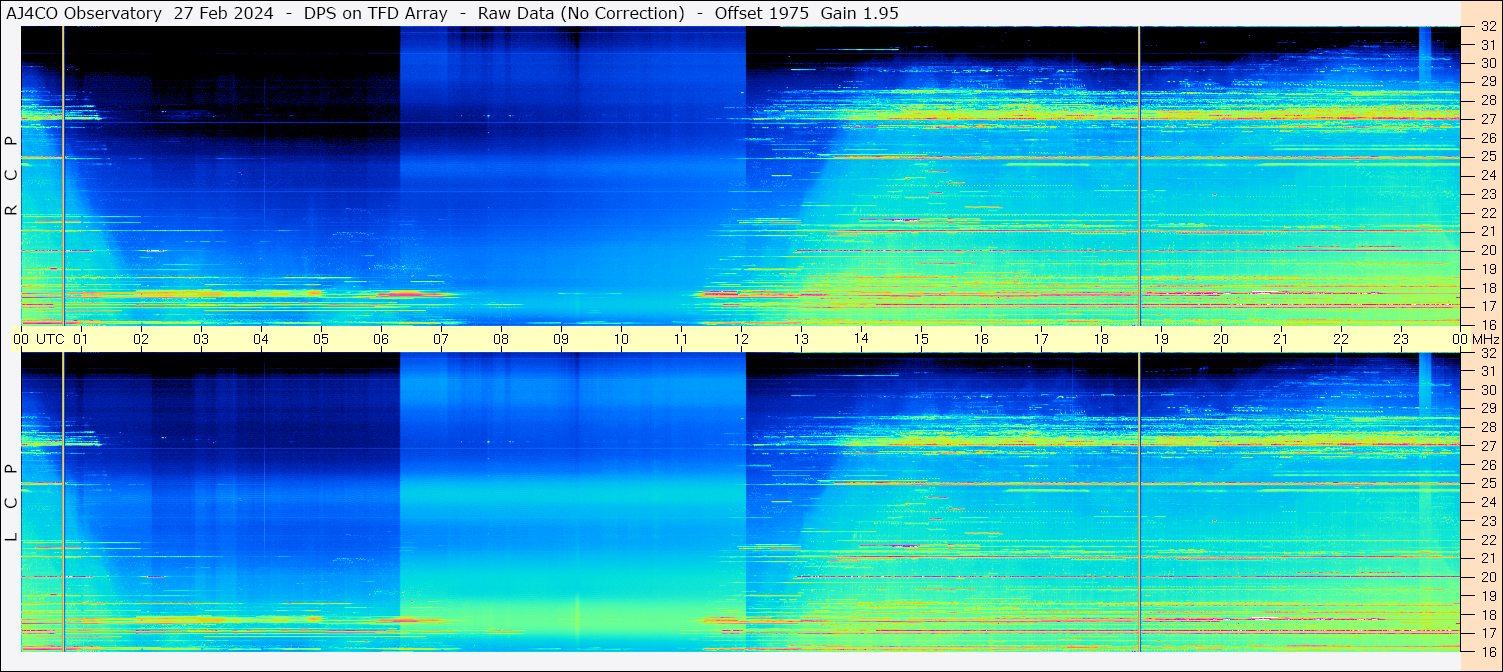This screenshot has height=672, width=1503.
Task: Click the "AJ4CO Observatory" title text
Action: point(84,13)
